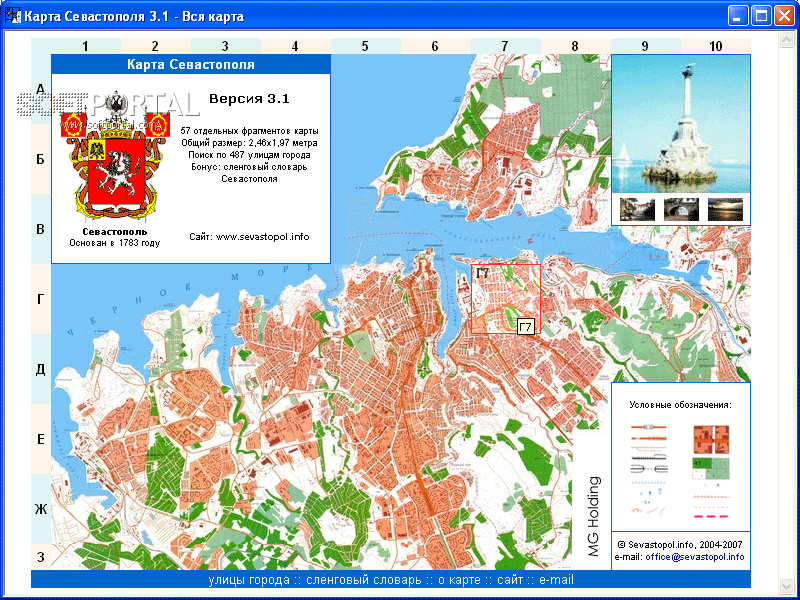Click the 'e-mail' link in bottom bar
The height and width of the screenshot is (600, 800).
[557, 580]
